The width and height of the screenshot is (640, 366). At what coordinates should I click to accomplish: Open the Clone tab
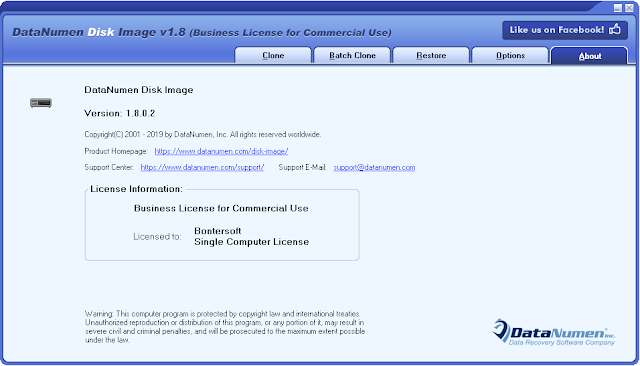click(273, 55)
